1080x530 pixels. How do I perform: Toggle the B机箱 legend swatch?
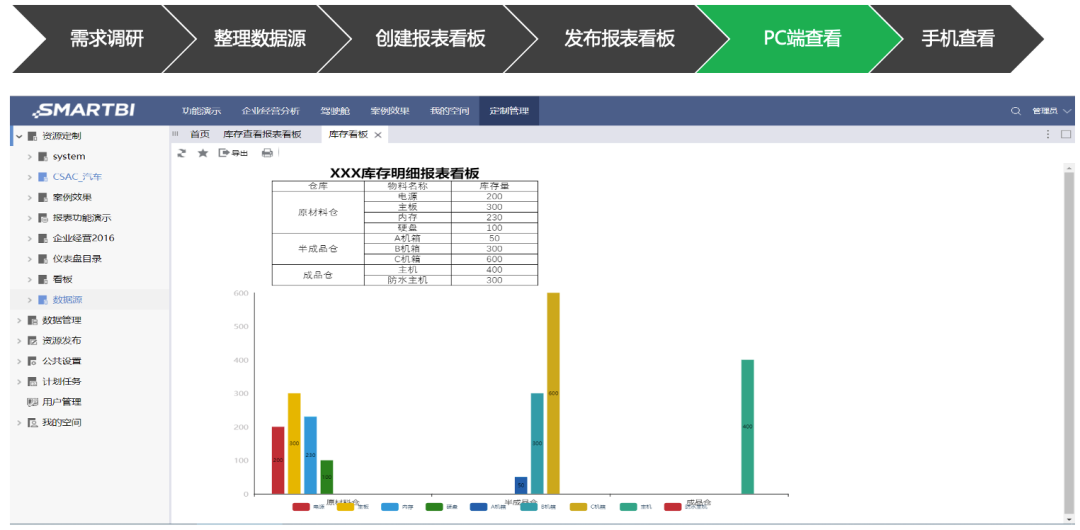tap(529, 507)
